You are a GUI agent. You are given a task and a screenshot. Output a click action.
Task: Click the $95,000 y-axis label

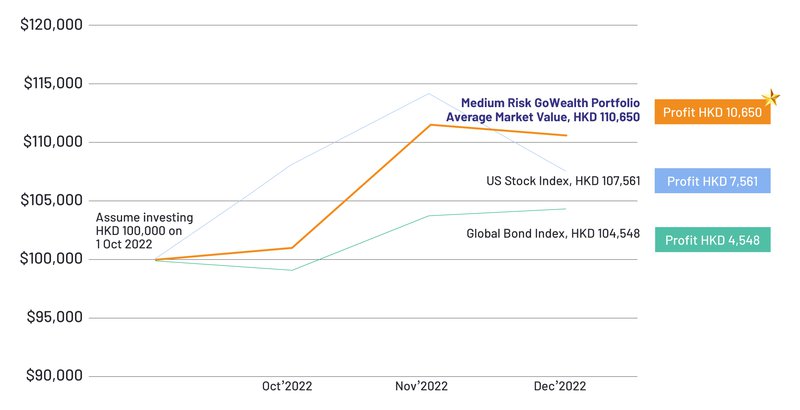point(54,317)
